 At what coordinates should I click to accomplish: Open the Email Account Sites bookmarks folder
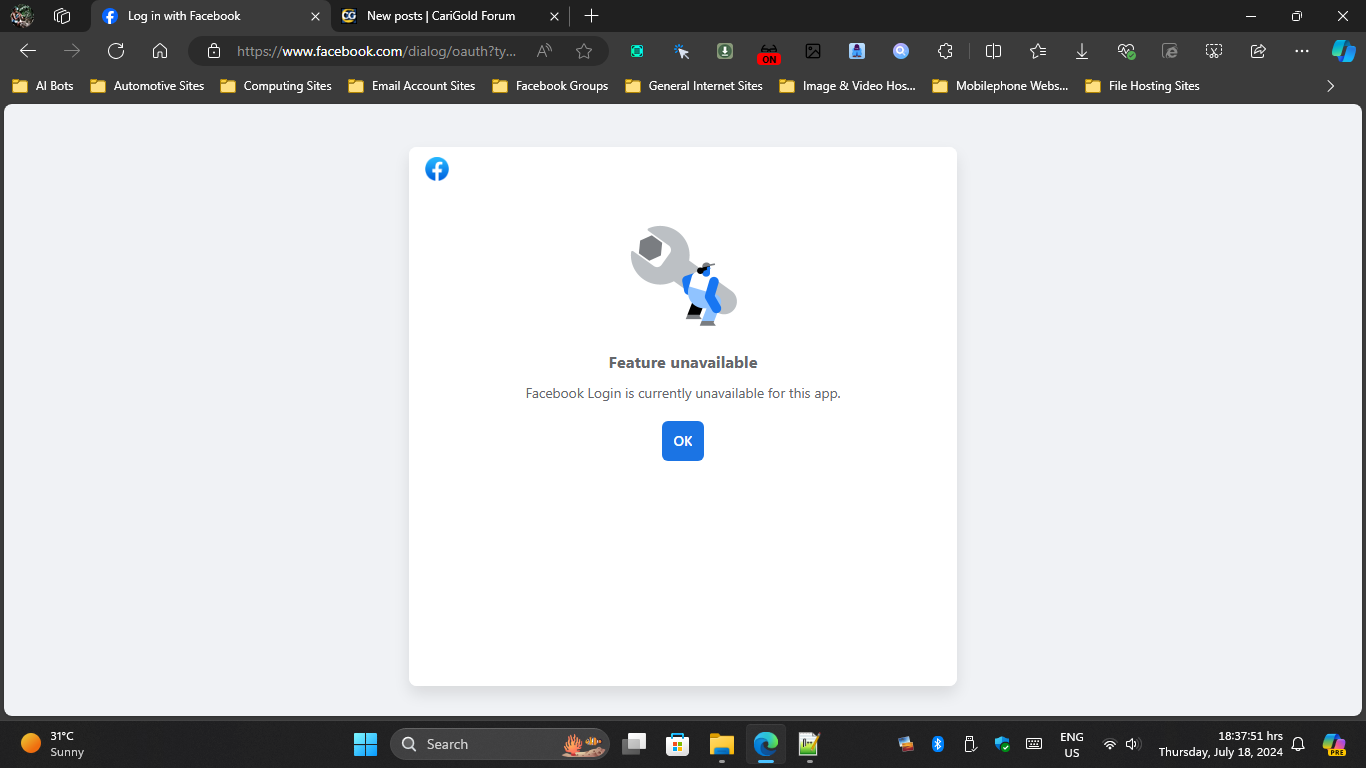pos(412,86)
